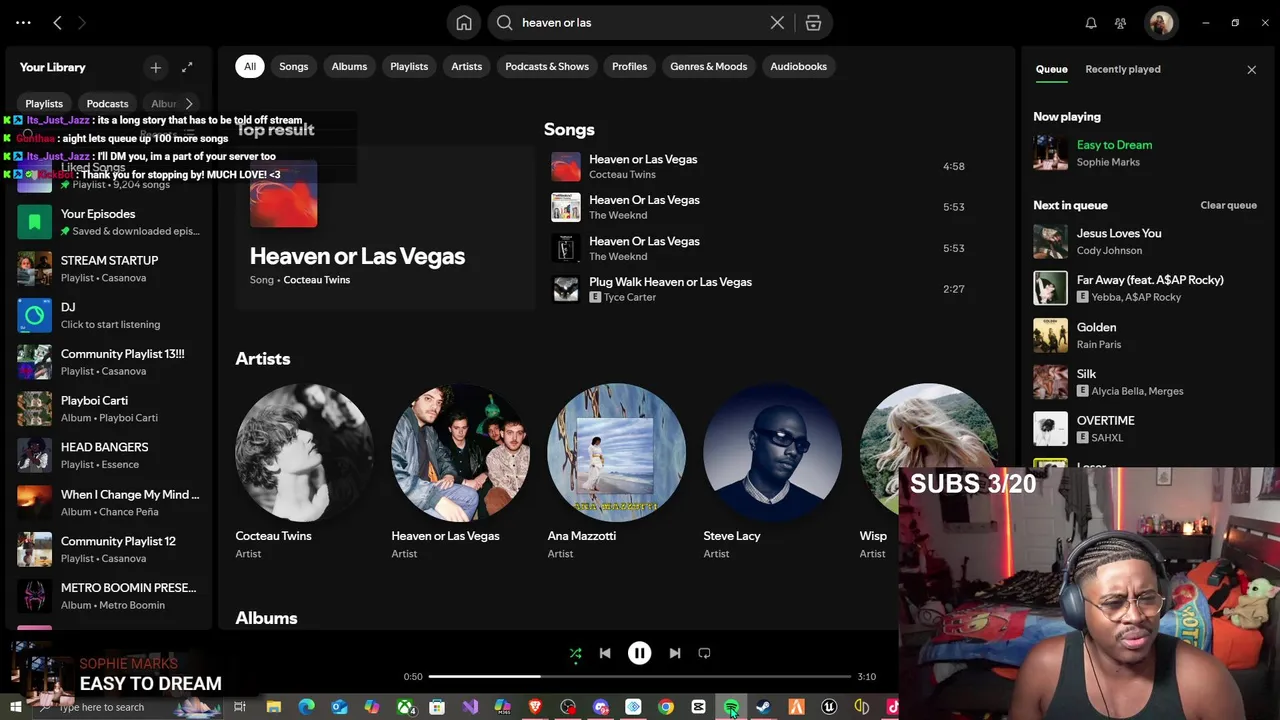1280x720 pixels.
Task: Open the Xbox app taskbar icon
Action: point(405,707)
